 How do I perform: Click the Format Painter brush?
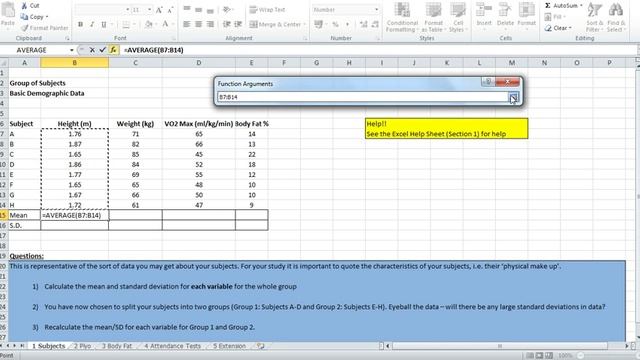click(45, 28)
